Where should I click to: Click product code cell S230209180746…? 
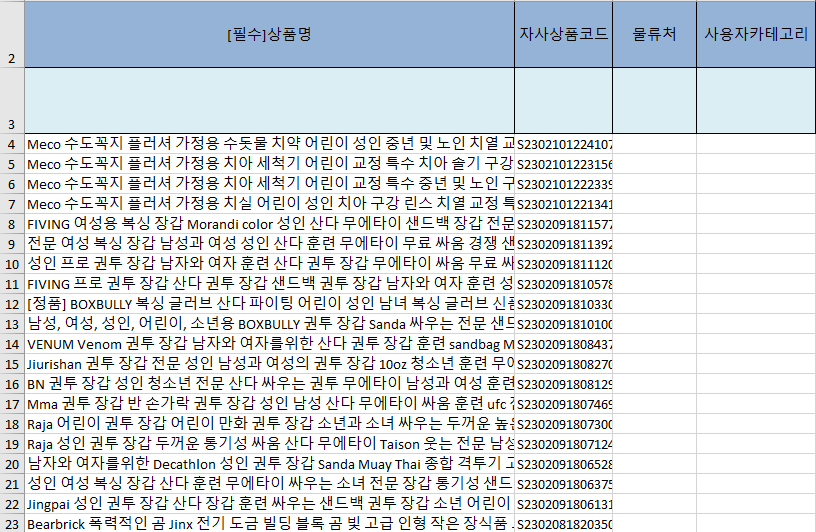point(564,404)
